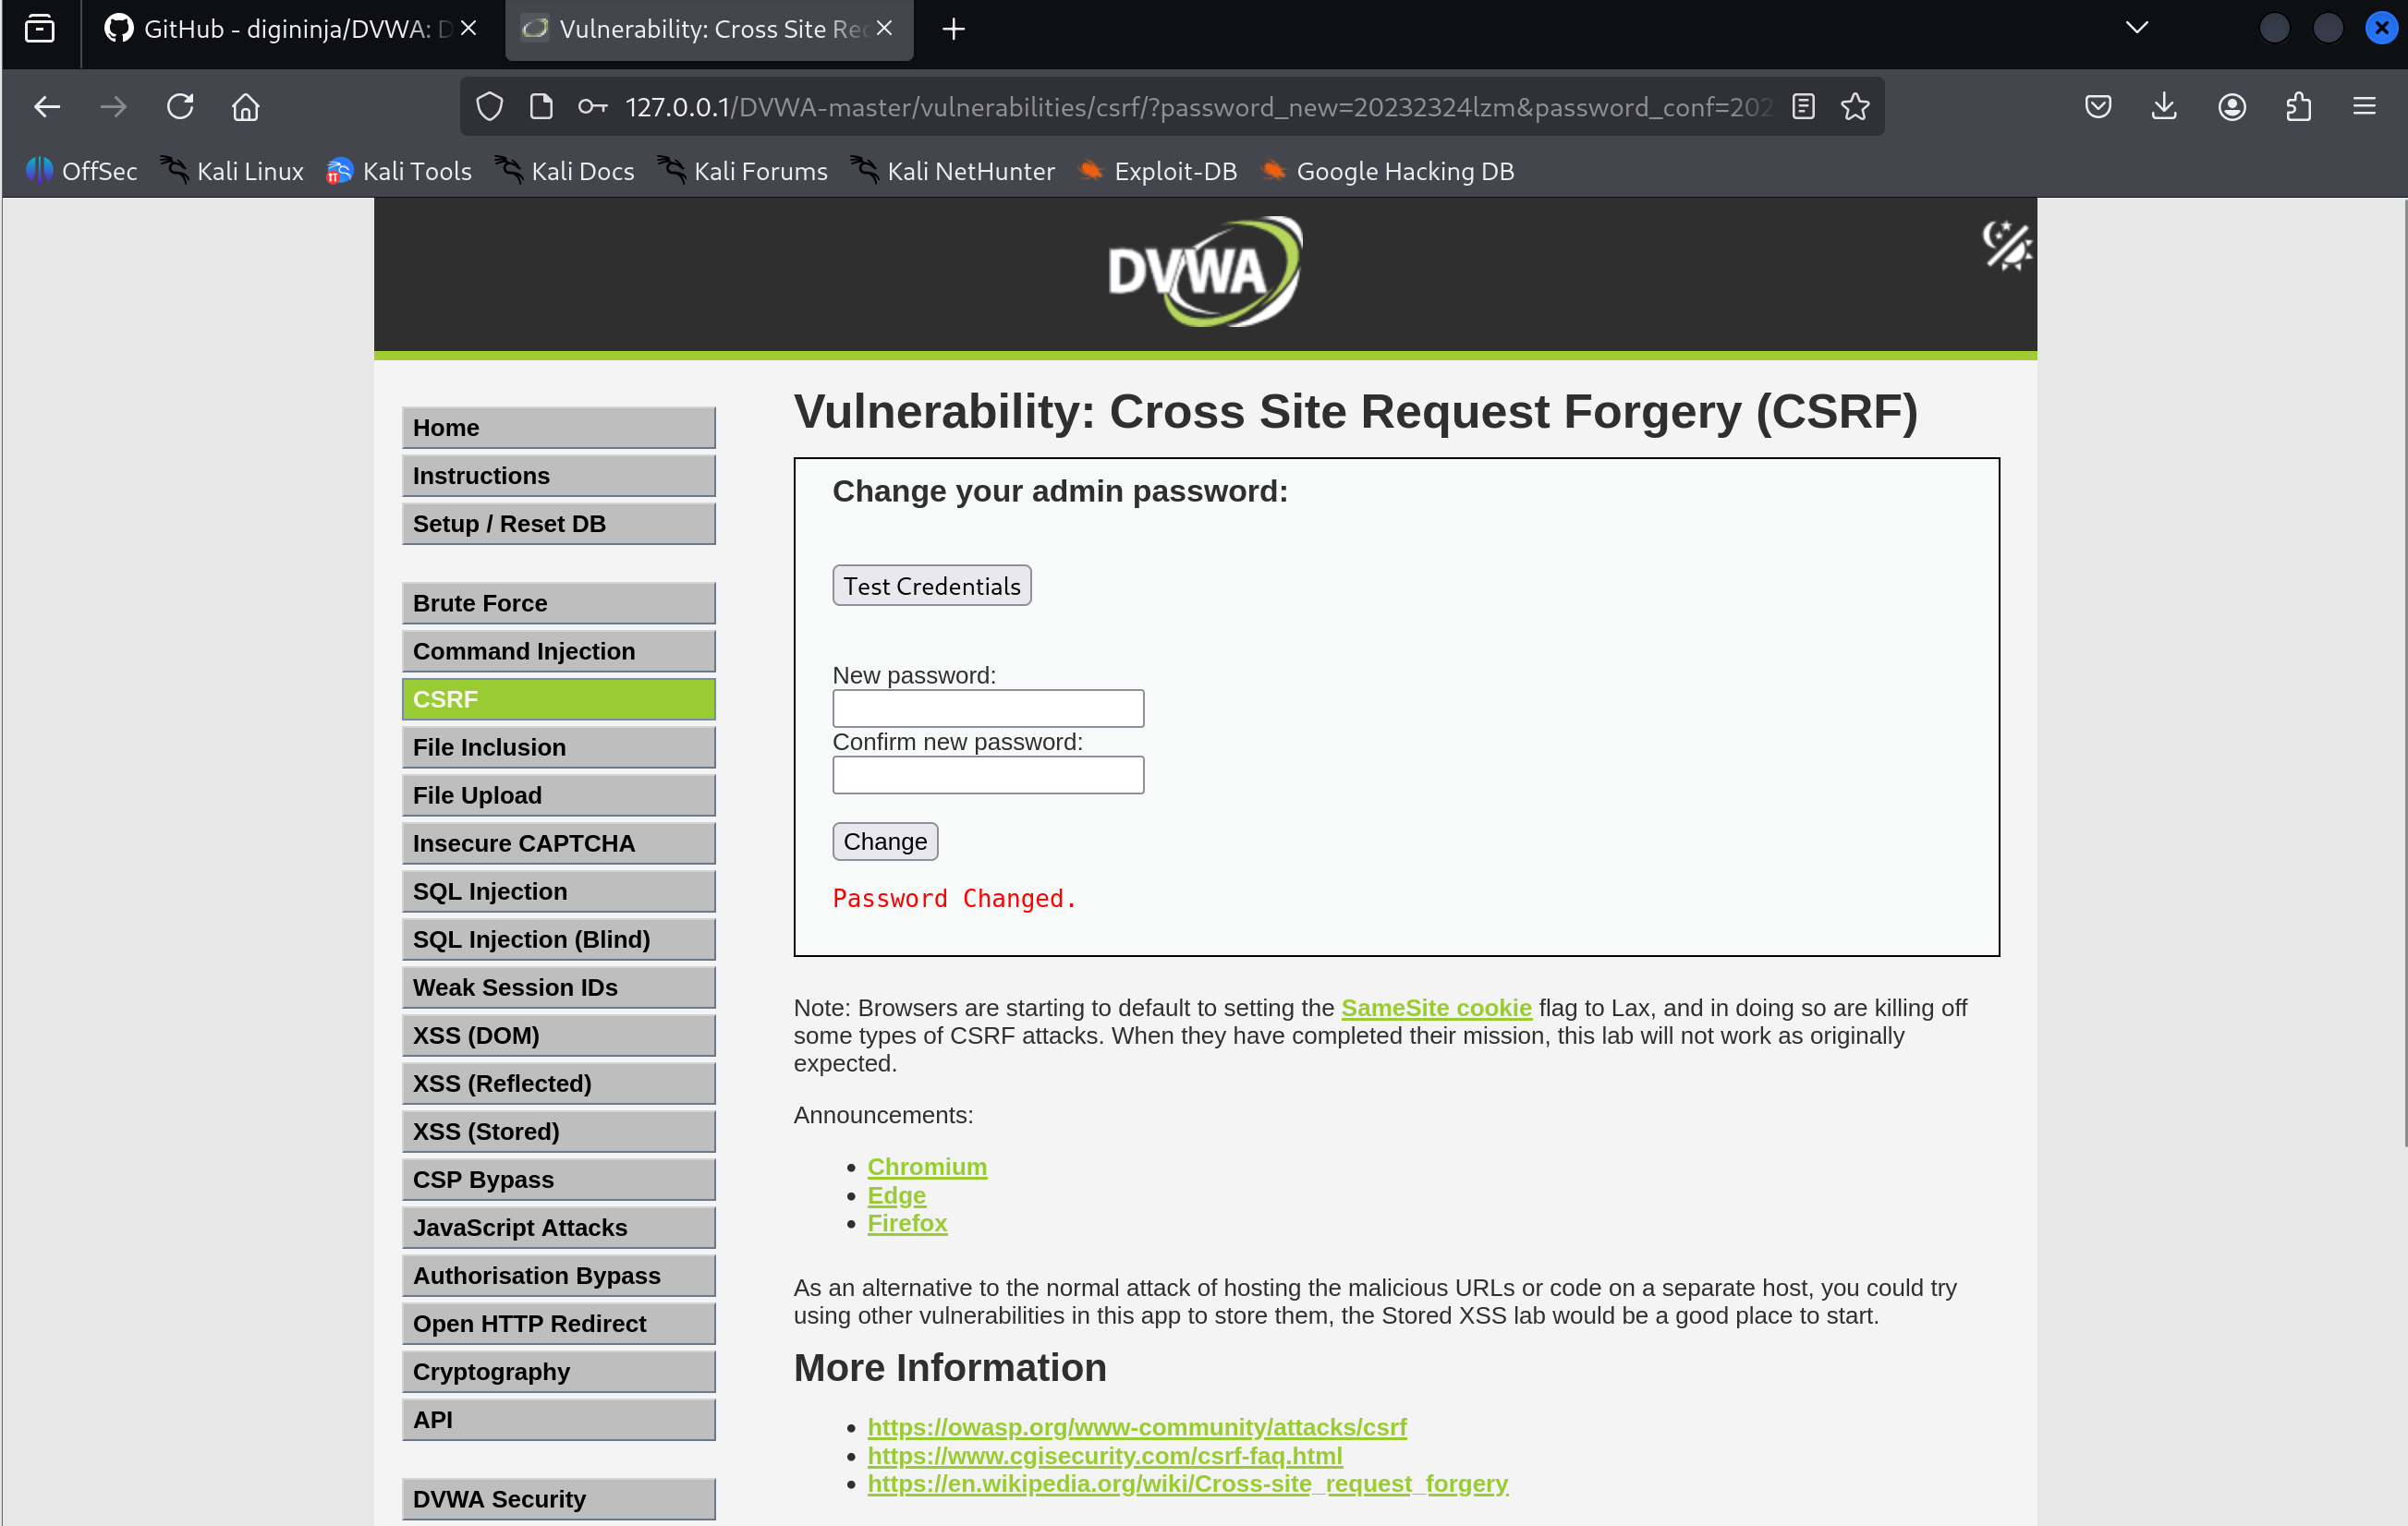This screenshot has height=1526, width=2408.
Task: Open the extensions puzzle icon
Action: click(x=2298, y=106)
